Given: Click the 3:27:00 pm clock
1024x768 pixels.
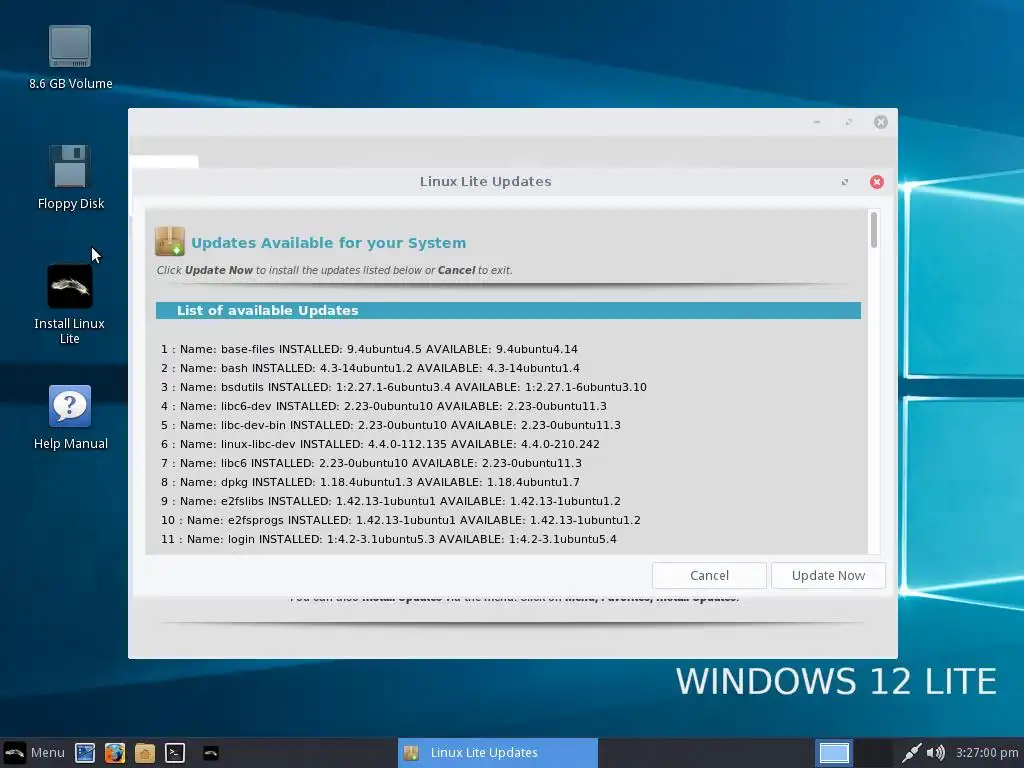Looking at the screenshot, I should (x=987, y=752).
